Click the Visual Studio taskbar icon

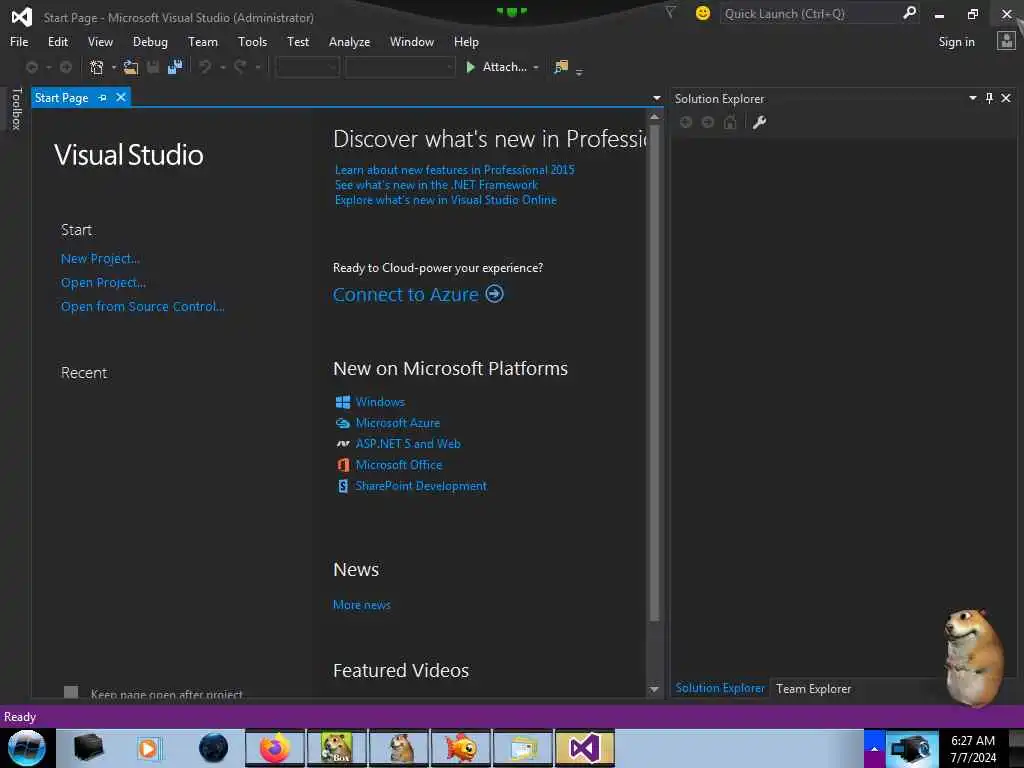[584, 748]
